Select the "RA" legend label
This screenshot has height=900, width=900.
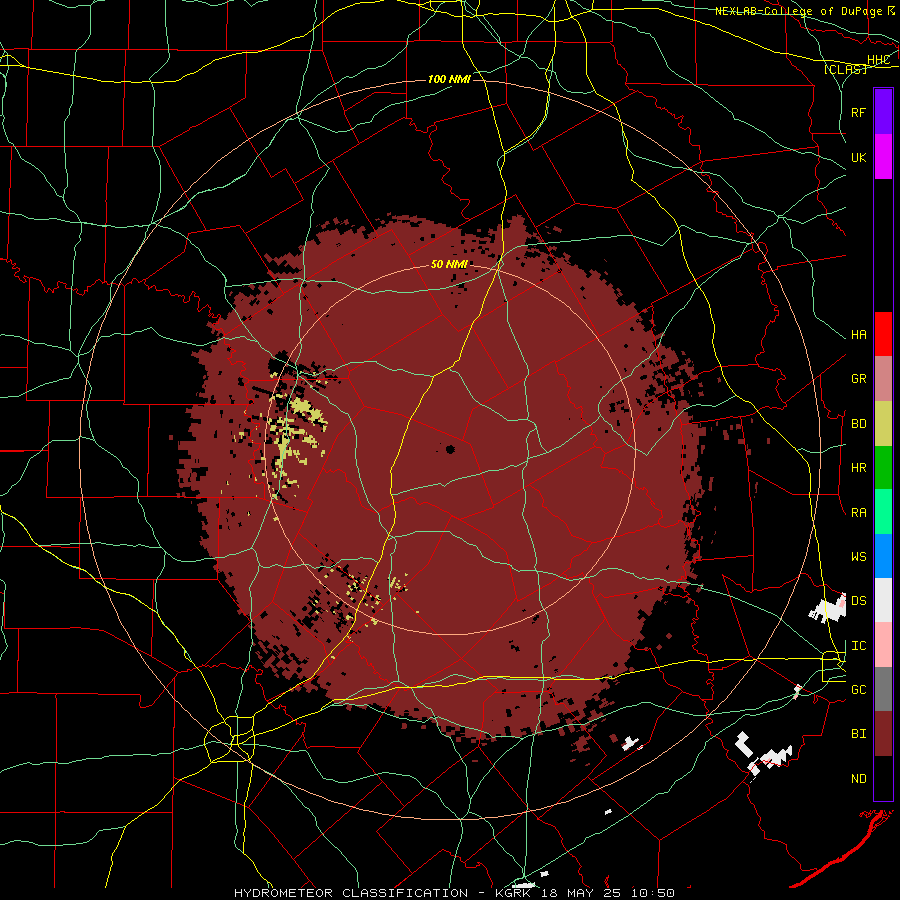pyautogui.click(x=859, y=513)
